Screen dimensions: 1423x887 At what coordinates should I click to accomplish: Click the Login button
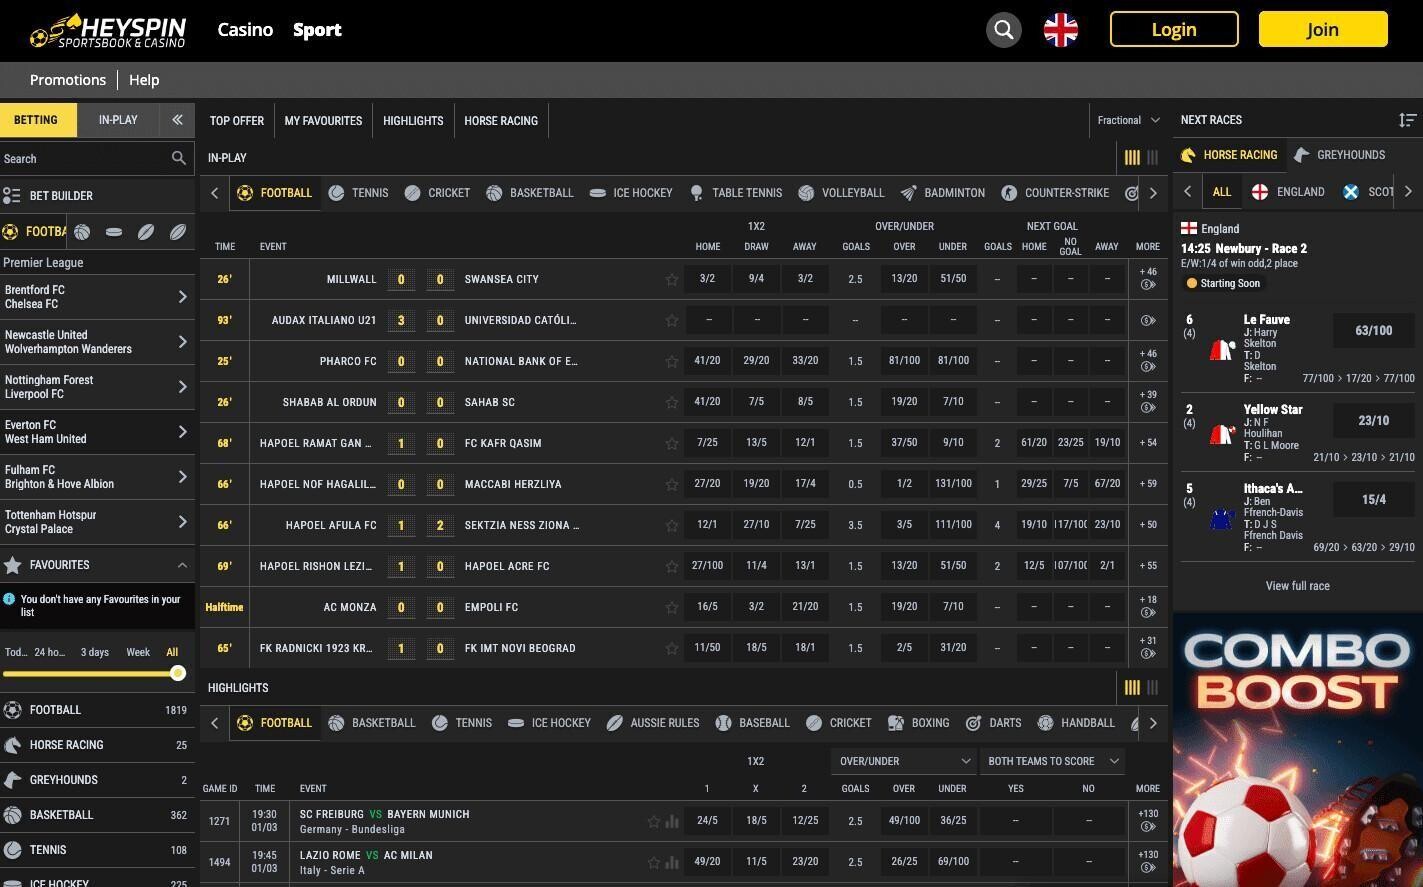tap(1174, 29)
